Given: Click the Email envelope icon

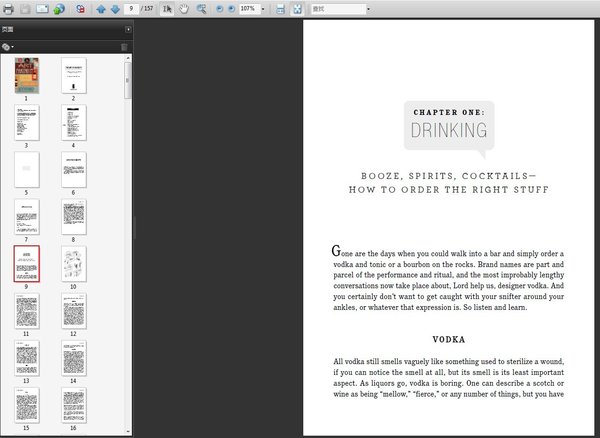Looking at the screenshot, I should coord(42,9).
